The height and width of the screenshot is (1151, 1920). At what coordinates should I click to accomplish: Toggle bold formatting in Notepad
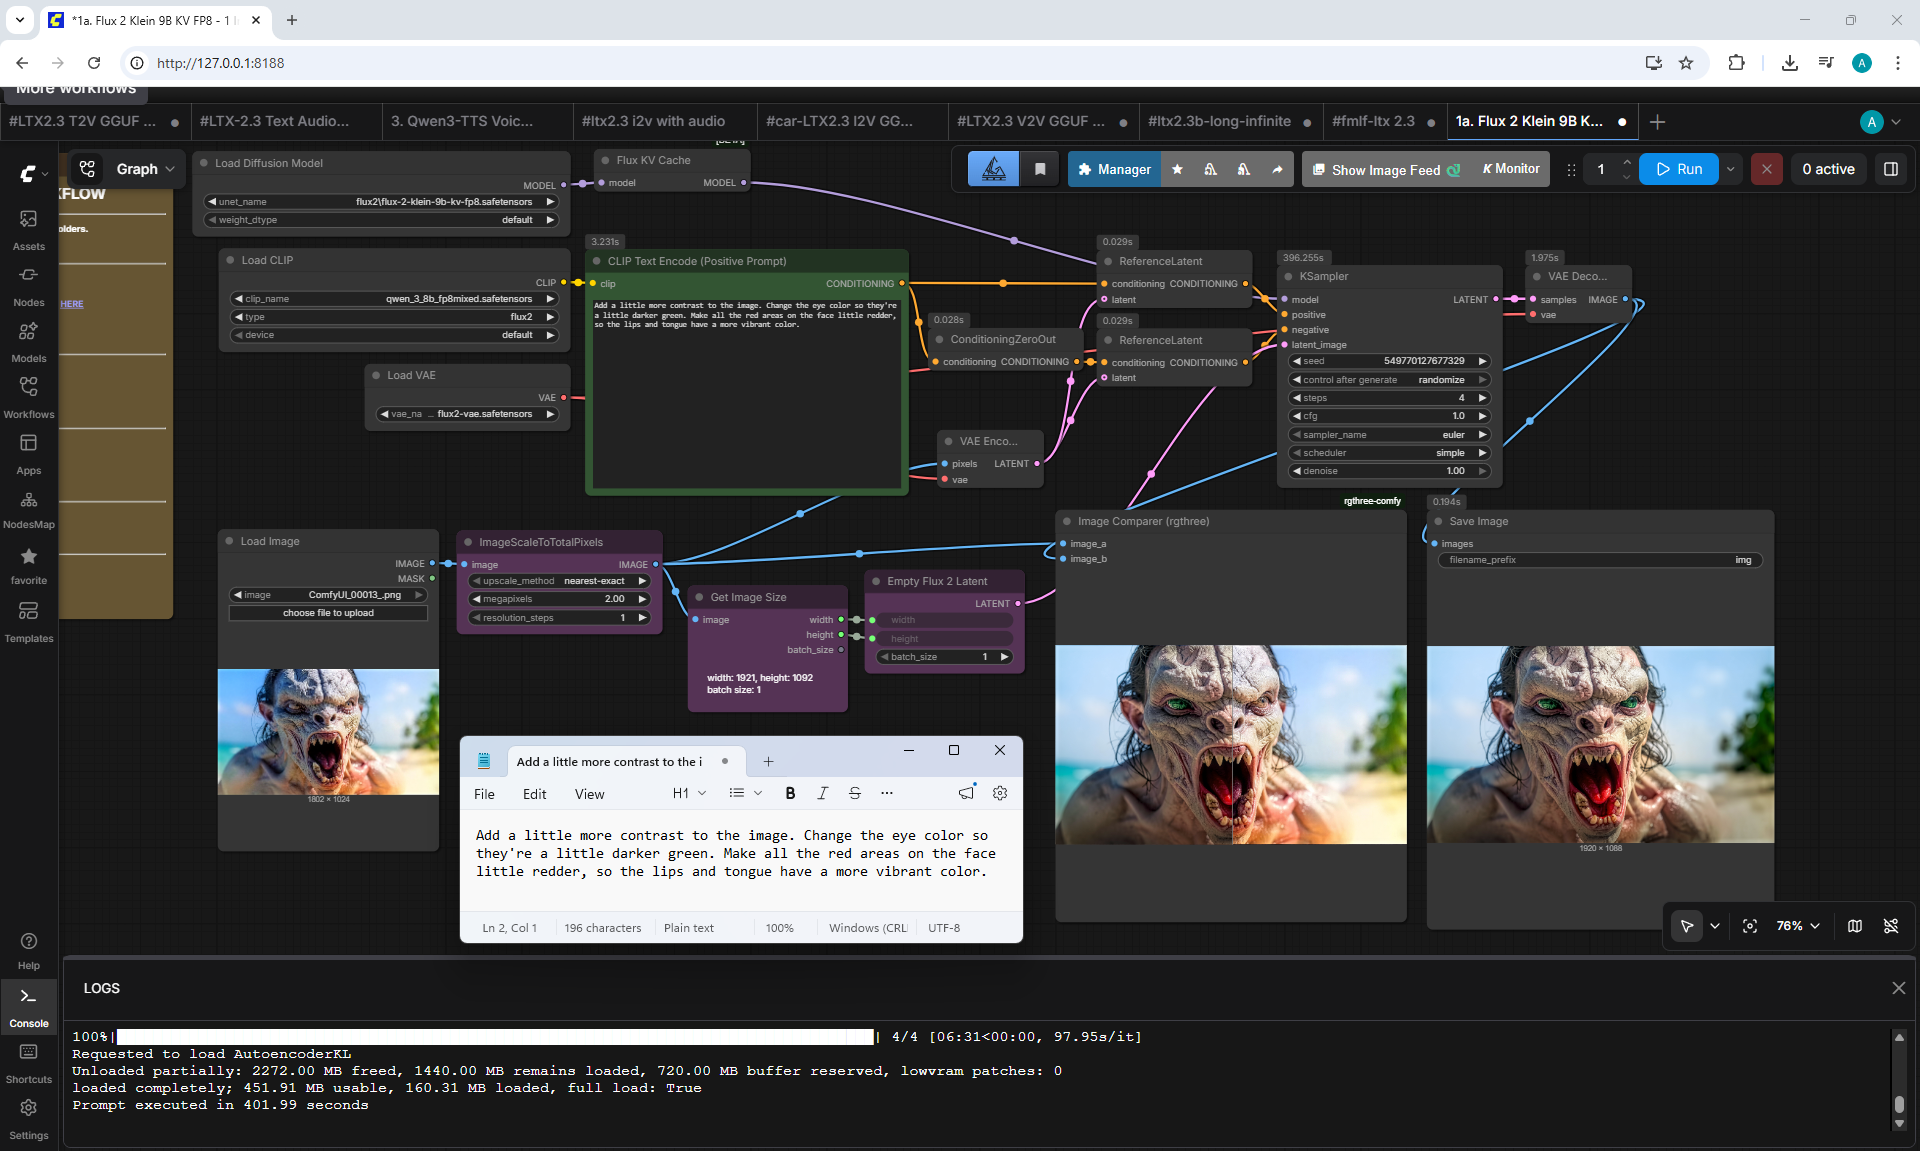click(x=790, y=793)
